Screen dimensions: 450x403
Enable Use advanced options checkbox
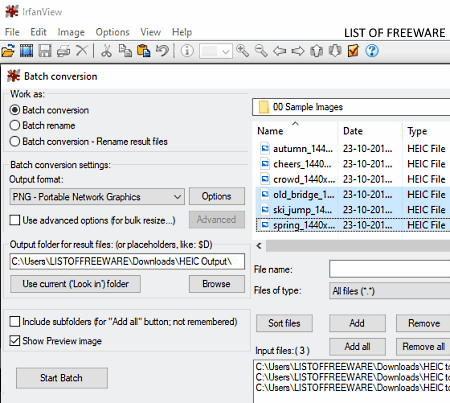click(15, 220)
